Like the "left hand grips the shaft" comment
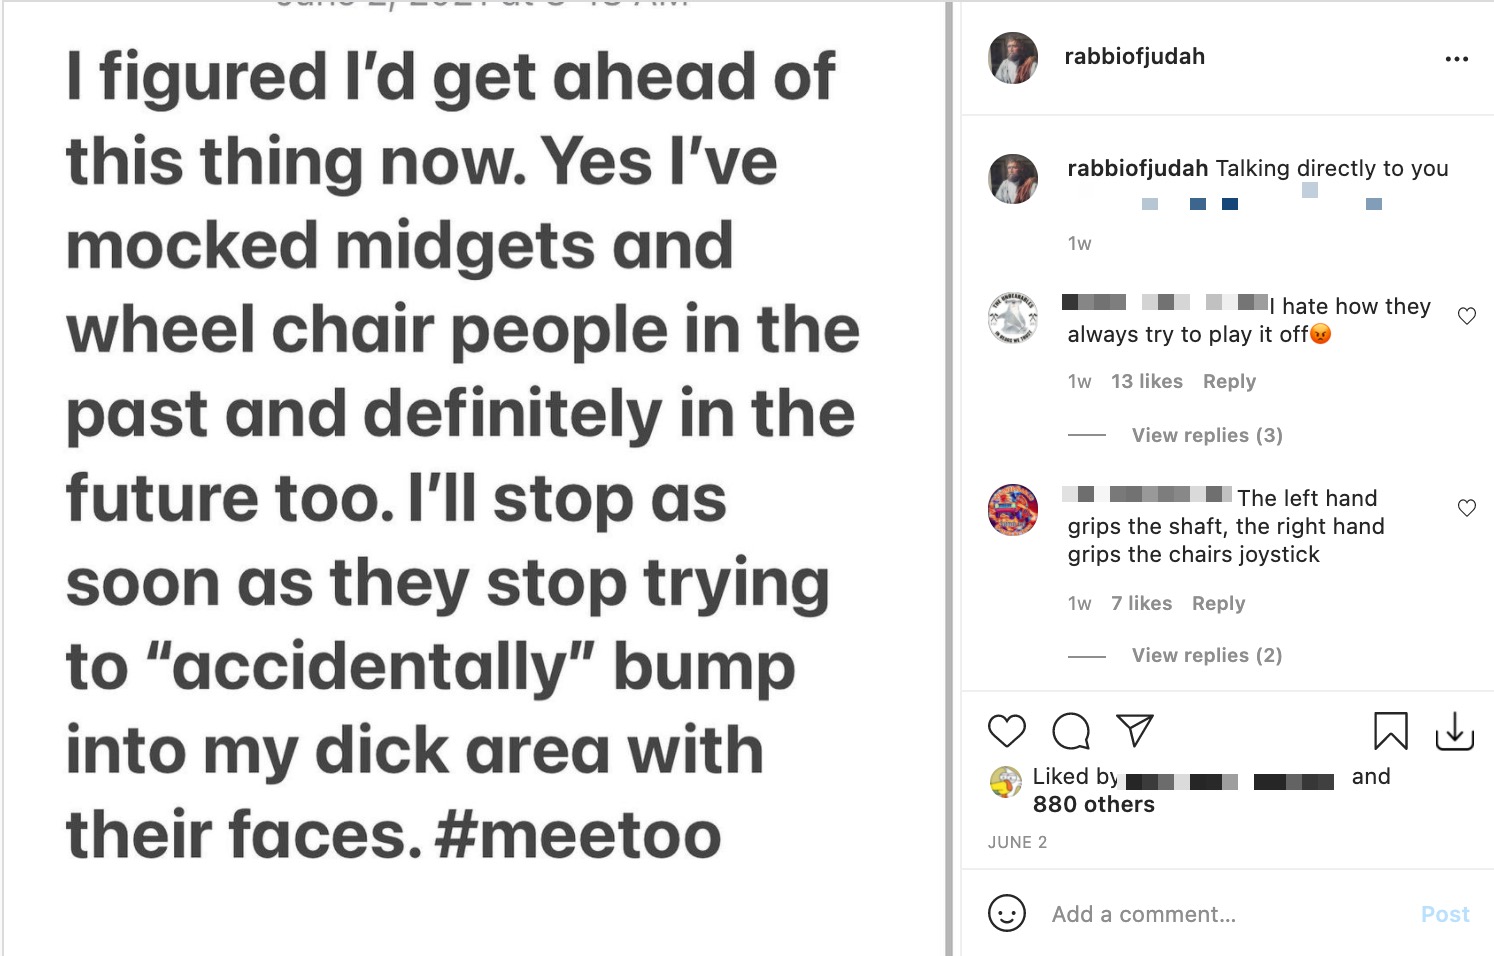 tap(1467, 508)
